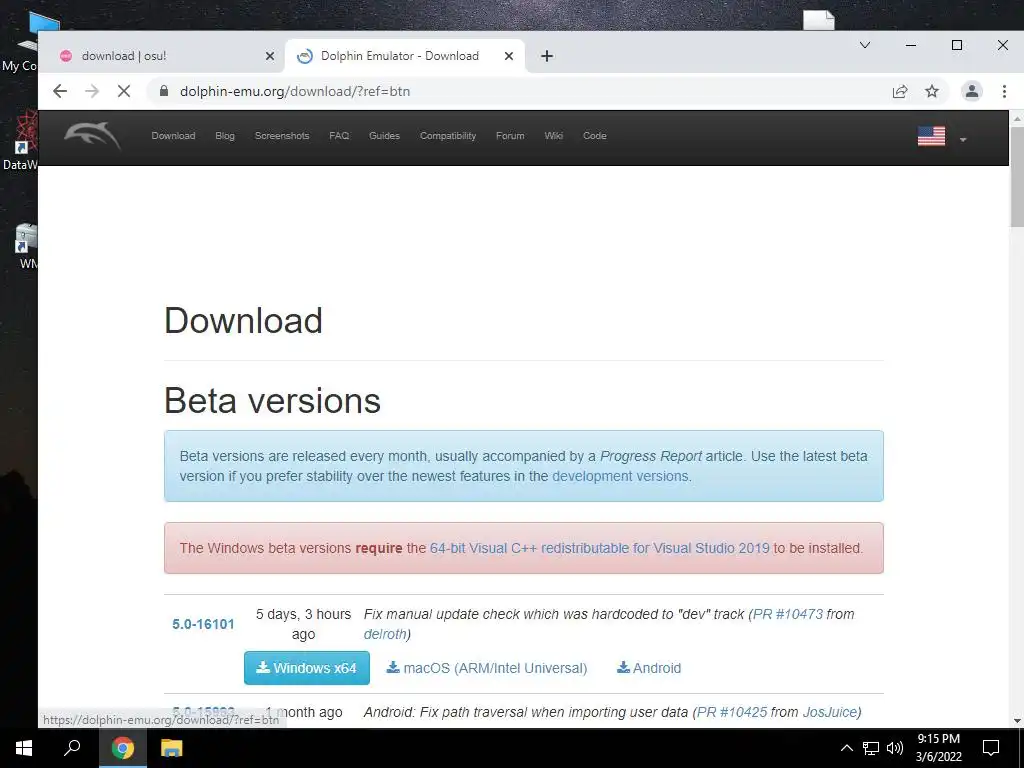Open Blog in site navigation
The height and width of the screenshot is (768, 1024).
pos(225,136)
